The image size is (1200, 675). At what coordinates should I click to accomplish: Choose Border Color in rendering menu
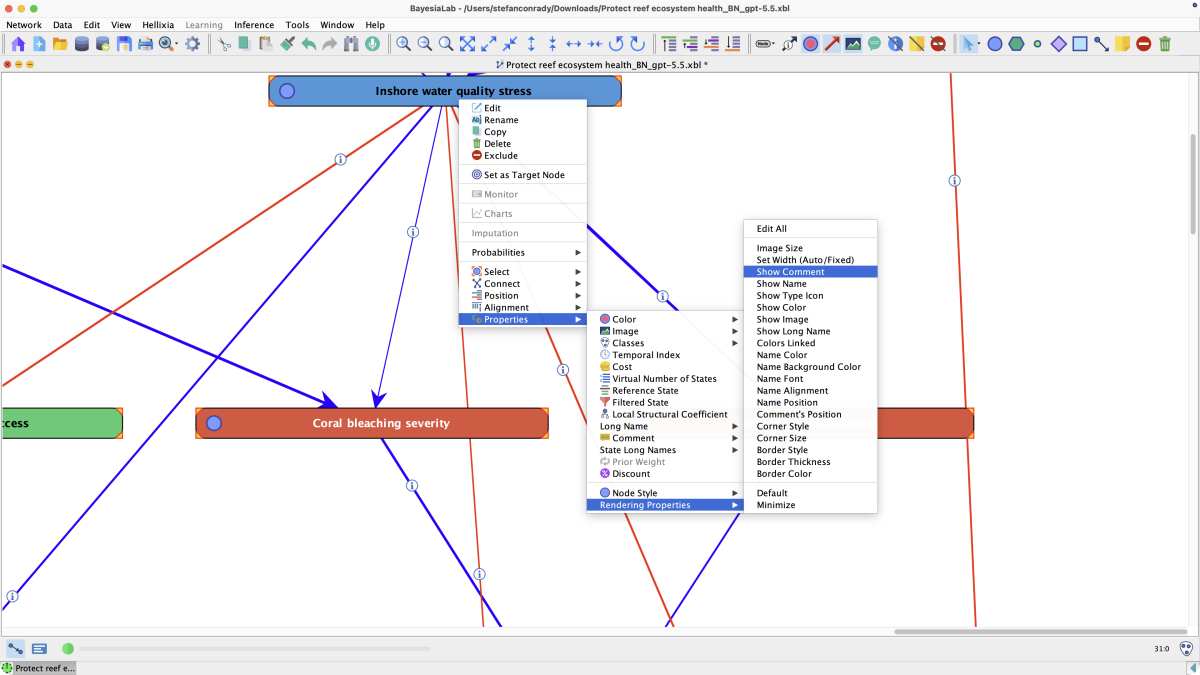pyautogui.click(x=810, y=474)
